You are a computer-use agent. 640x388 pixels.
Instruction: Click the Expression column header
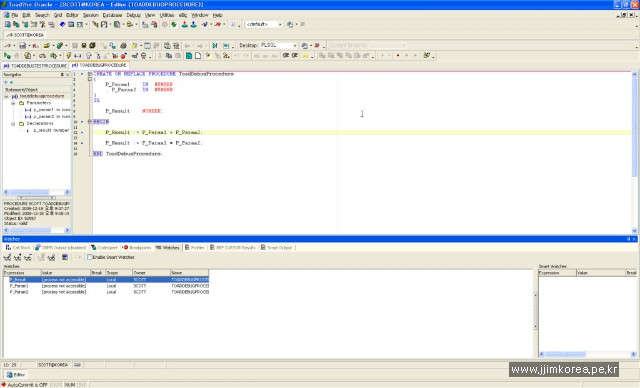pyautogui.click(x=22, y=273)
